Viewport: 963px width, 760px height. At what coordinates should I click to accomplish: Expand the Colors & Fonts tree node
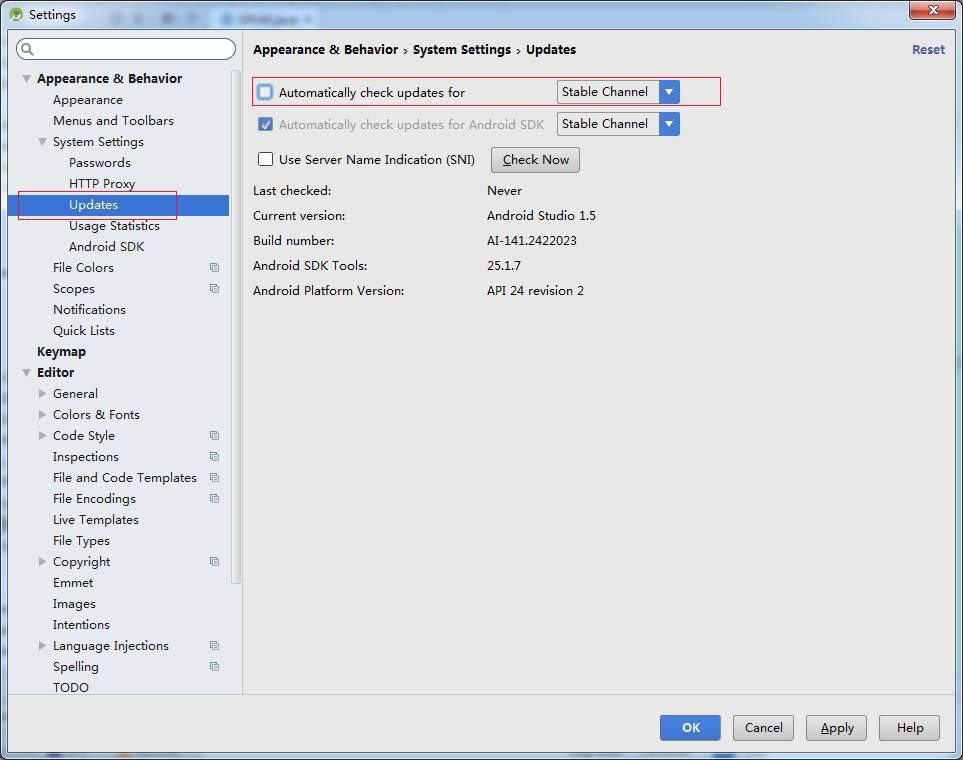42,414
